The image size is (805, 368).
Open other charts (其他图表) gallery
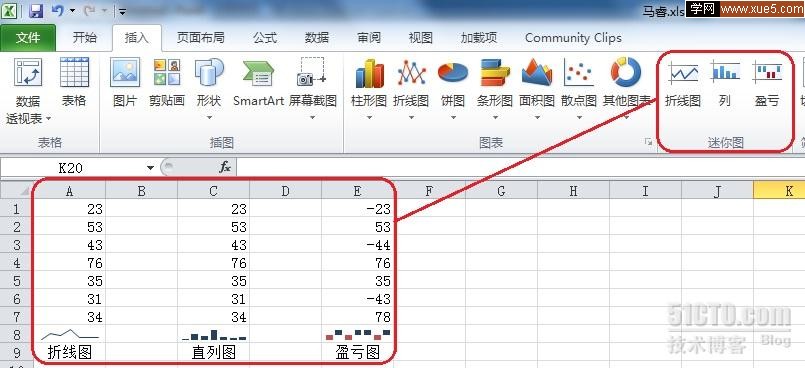coord(626,82)
